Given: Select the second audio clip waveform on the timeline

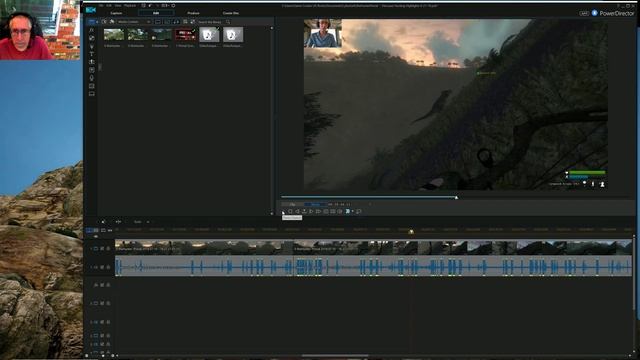Looking at the screenshot, I should click(463, 266).
